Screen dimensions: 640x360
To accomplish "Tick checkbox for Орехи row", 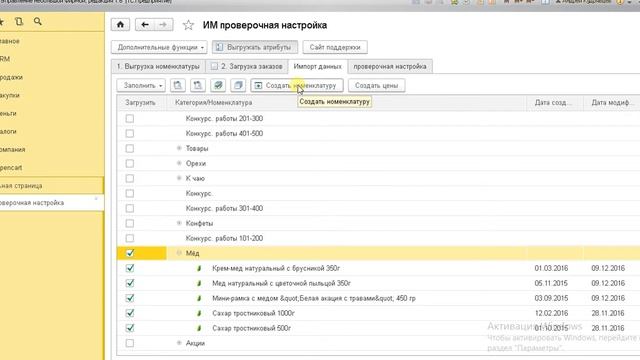I will point(130,163).
